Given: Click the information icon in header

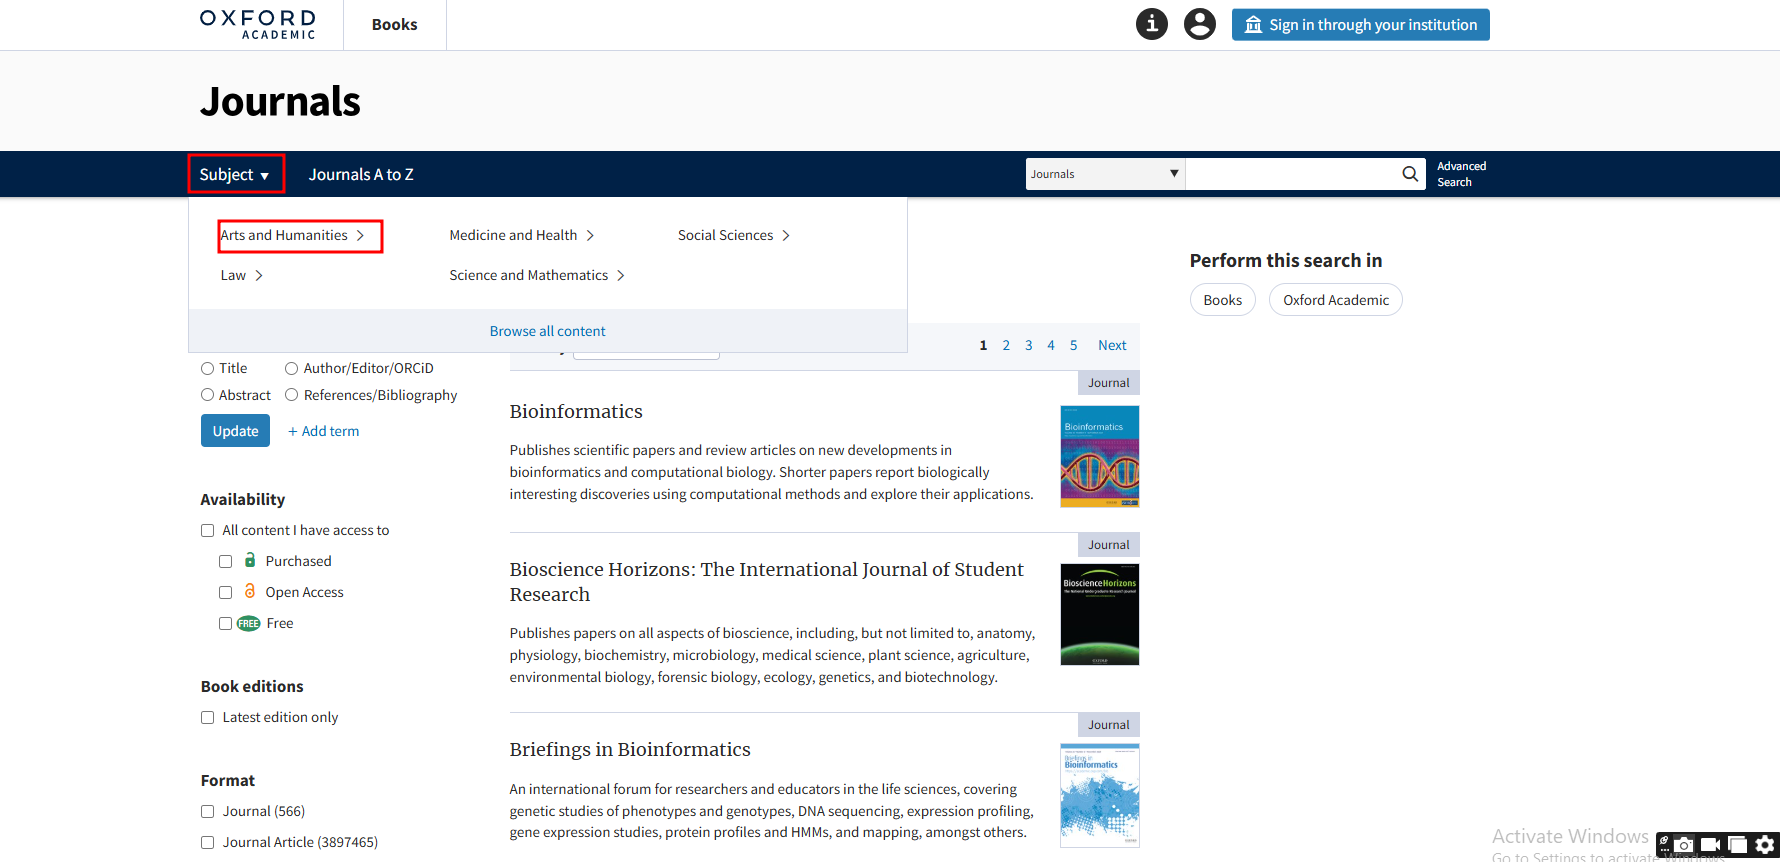Looking at the screenshot, I should 1151,24.
